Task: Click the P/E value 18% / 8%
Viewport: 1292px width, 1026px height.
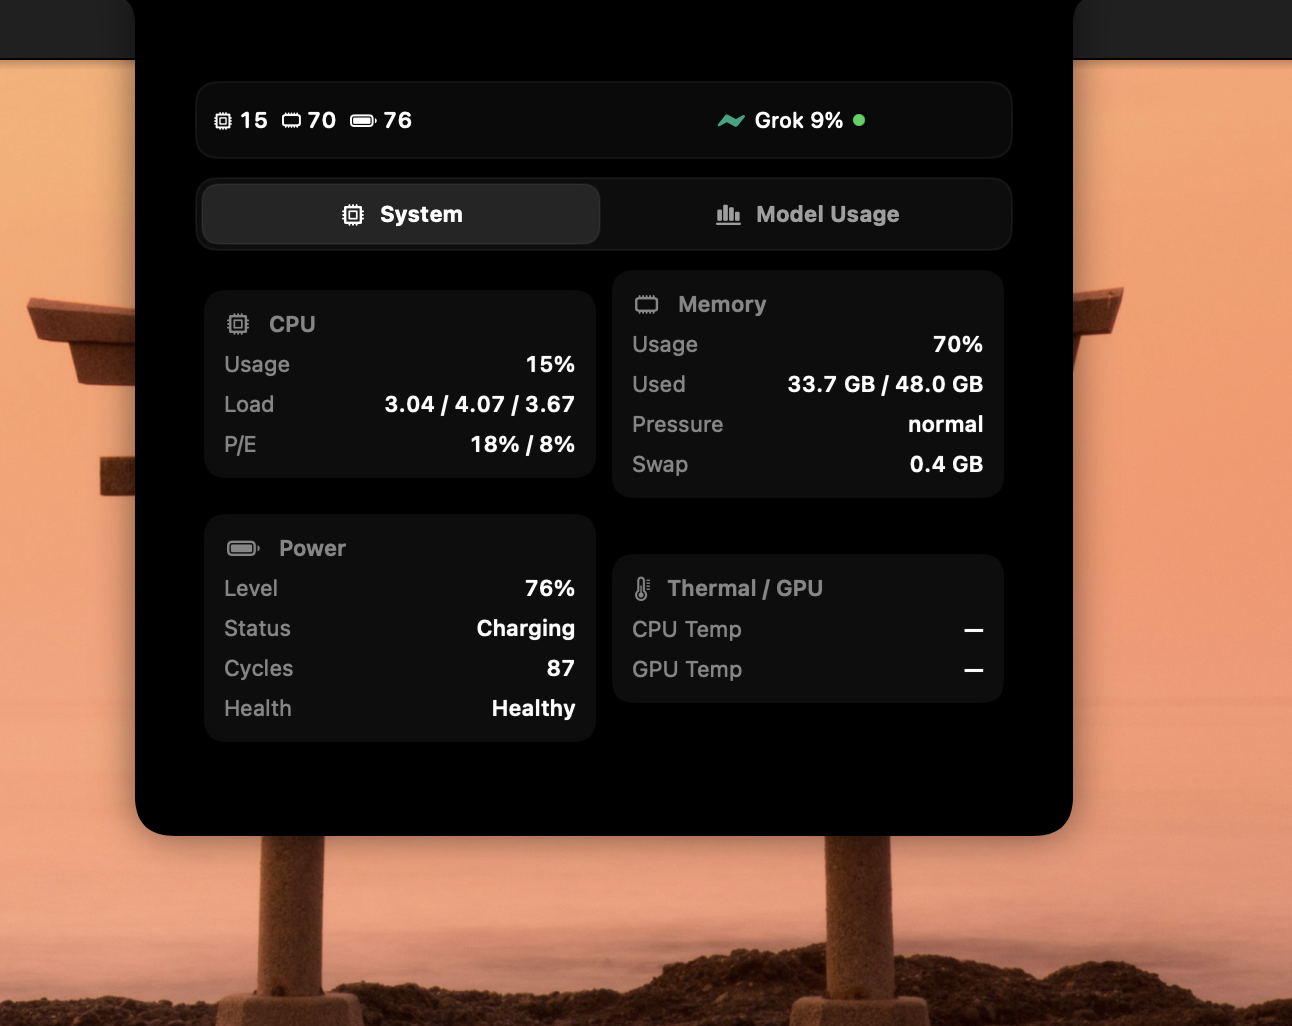Action: click(523, 444)
